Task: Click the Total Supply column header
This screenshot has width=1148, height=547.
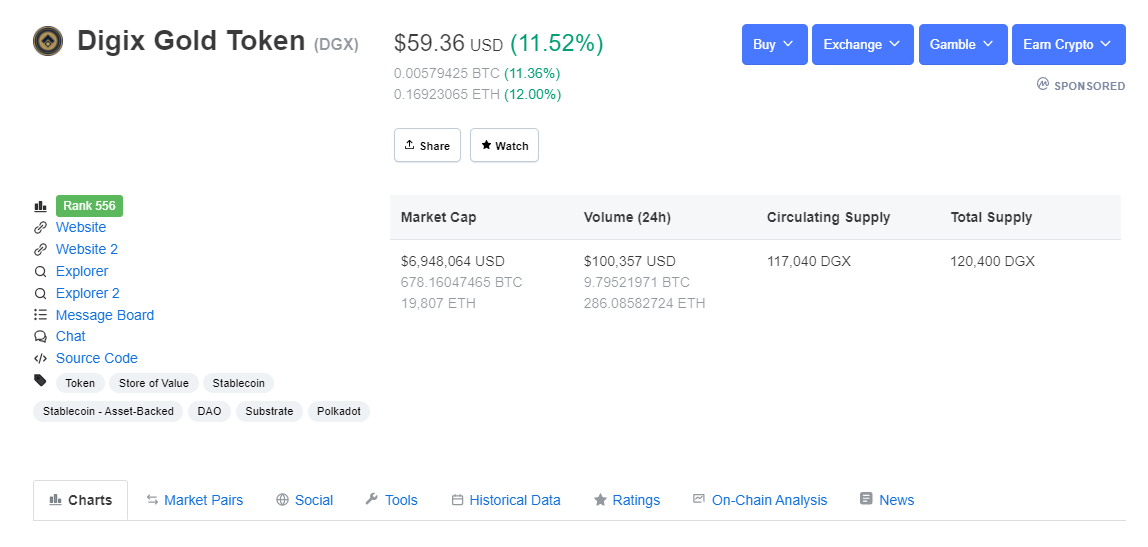Action: [x=991, y=217]
